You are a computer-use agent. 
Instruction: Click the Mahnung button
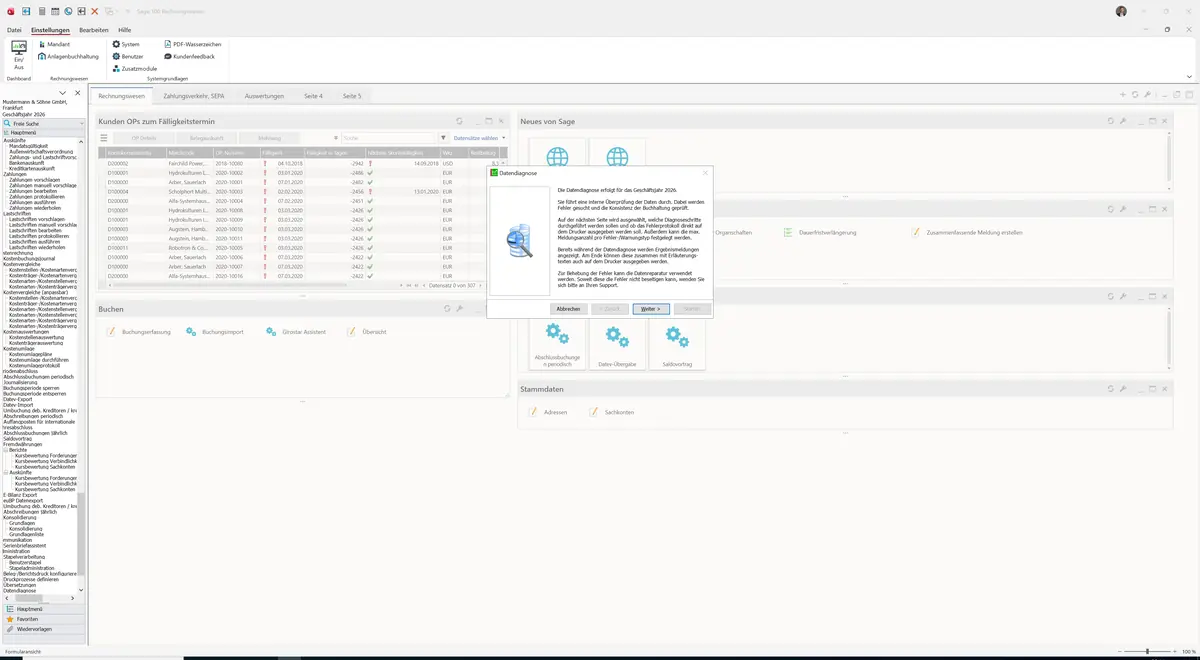[x=269, y=138]
